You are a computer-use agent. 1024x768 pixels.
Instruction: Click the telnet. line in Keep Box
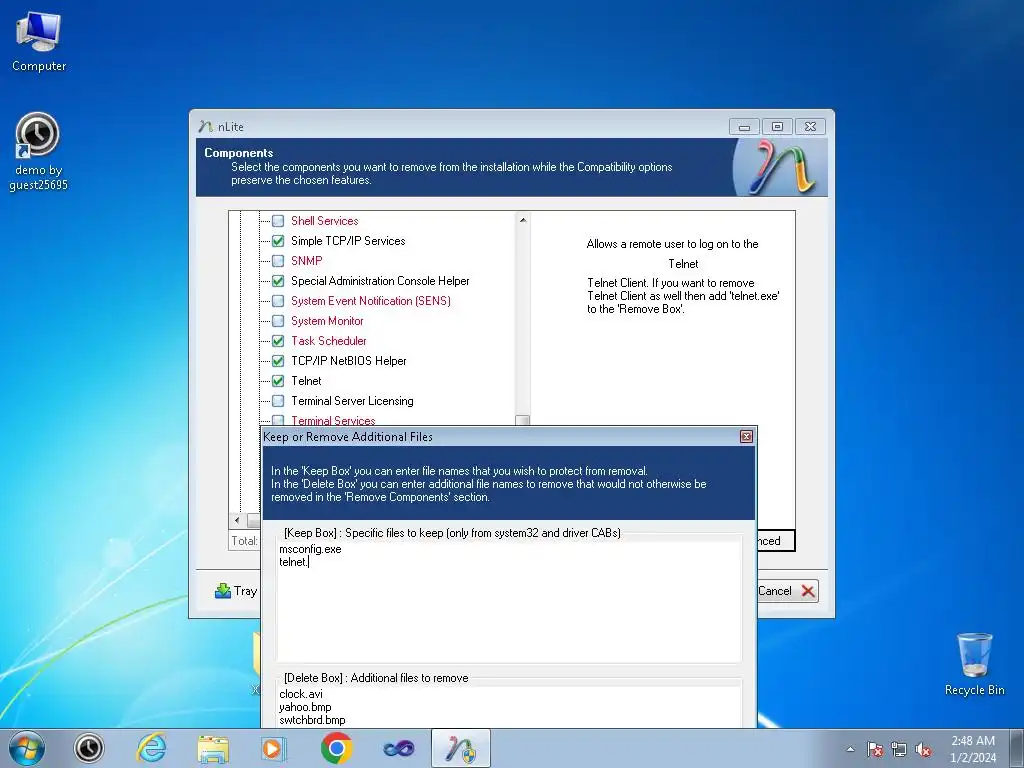pos(293,562)
